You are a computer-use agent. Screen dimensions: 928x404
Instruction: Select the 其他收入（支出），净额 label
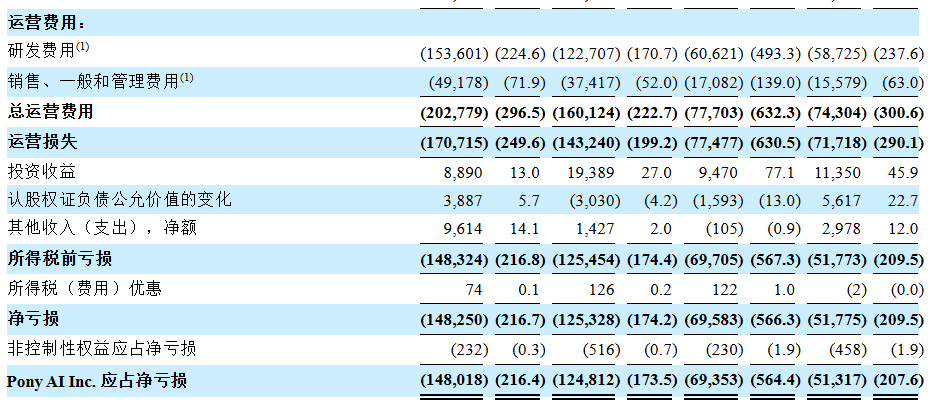click(x=101, y=229)
